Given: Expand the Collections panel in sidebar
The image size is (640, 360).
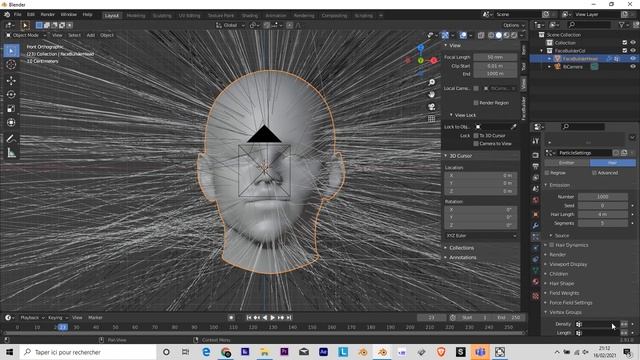Looking at the screenshot, I should pos(461,248).
